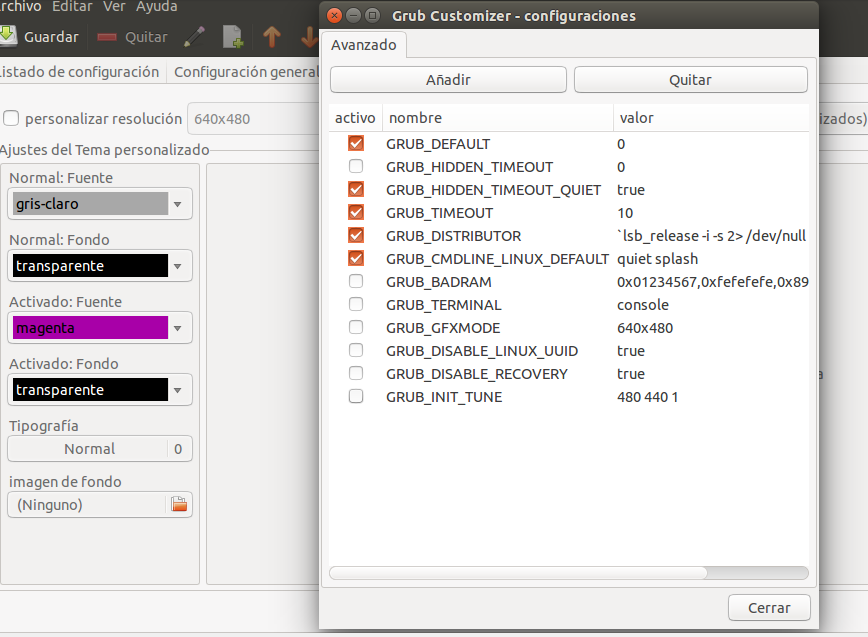Image resolution: width=868 pixels, height=637 pixels.
Task: Toggle the personalizar resolución checkbox
Action: [x=11, y=119]
